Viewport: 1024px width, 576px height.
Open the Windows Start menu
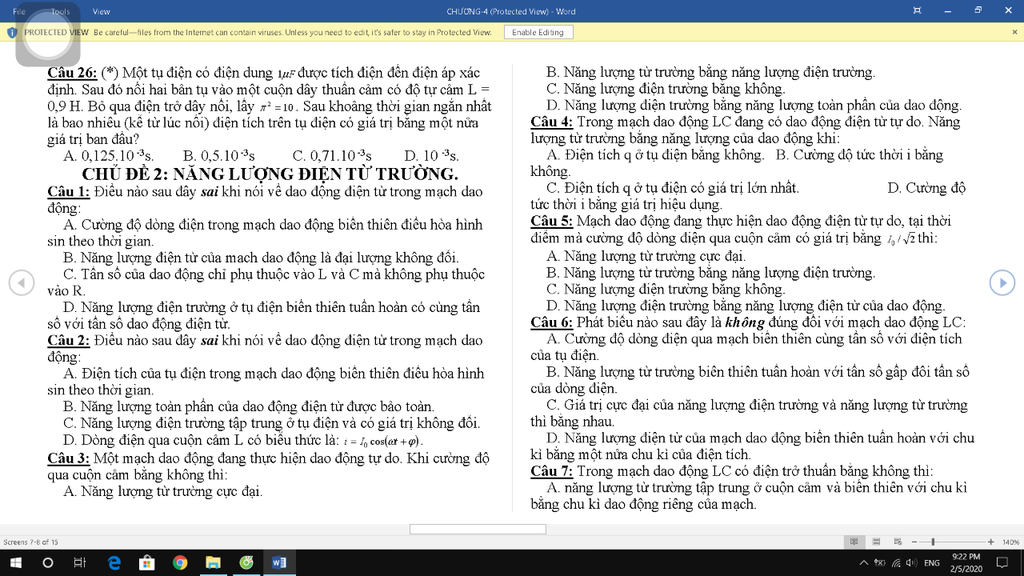[x=16, y=562]
